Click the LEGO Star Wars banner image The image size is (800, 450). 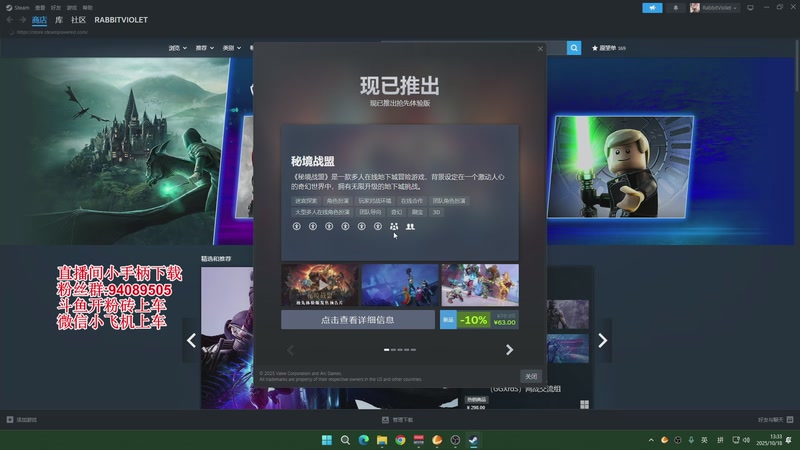point(620,167)
